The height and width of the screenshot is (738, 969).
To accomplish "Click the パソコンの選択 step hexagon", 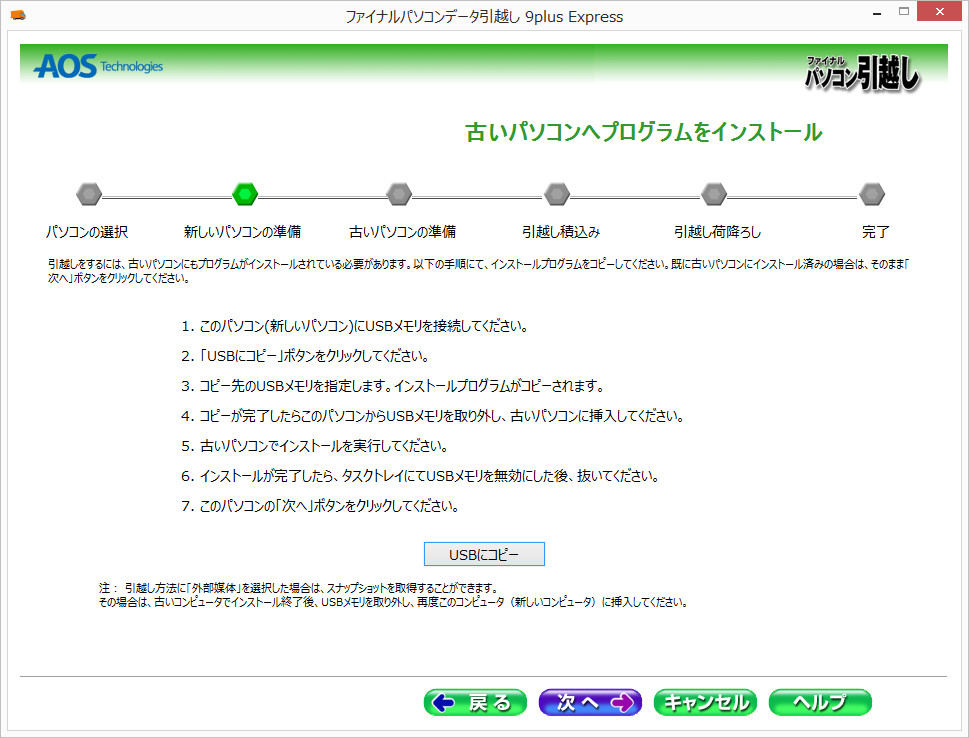I will pyautogui.click(x=88, y=194).
